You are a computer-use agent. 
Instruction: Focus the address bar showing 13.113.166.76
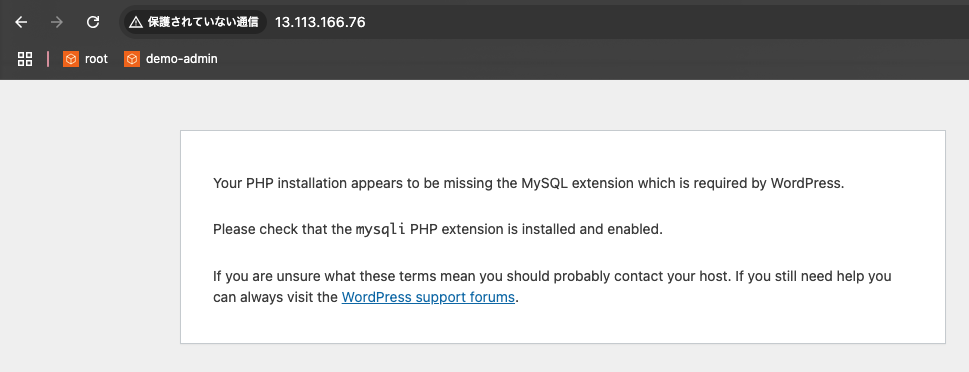coord(320,22)
